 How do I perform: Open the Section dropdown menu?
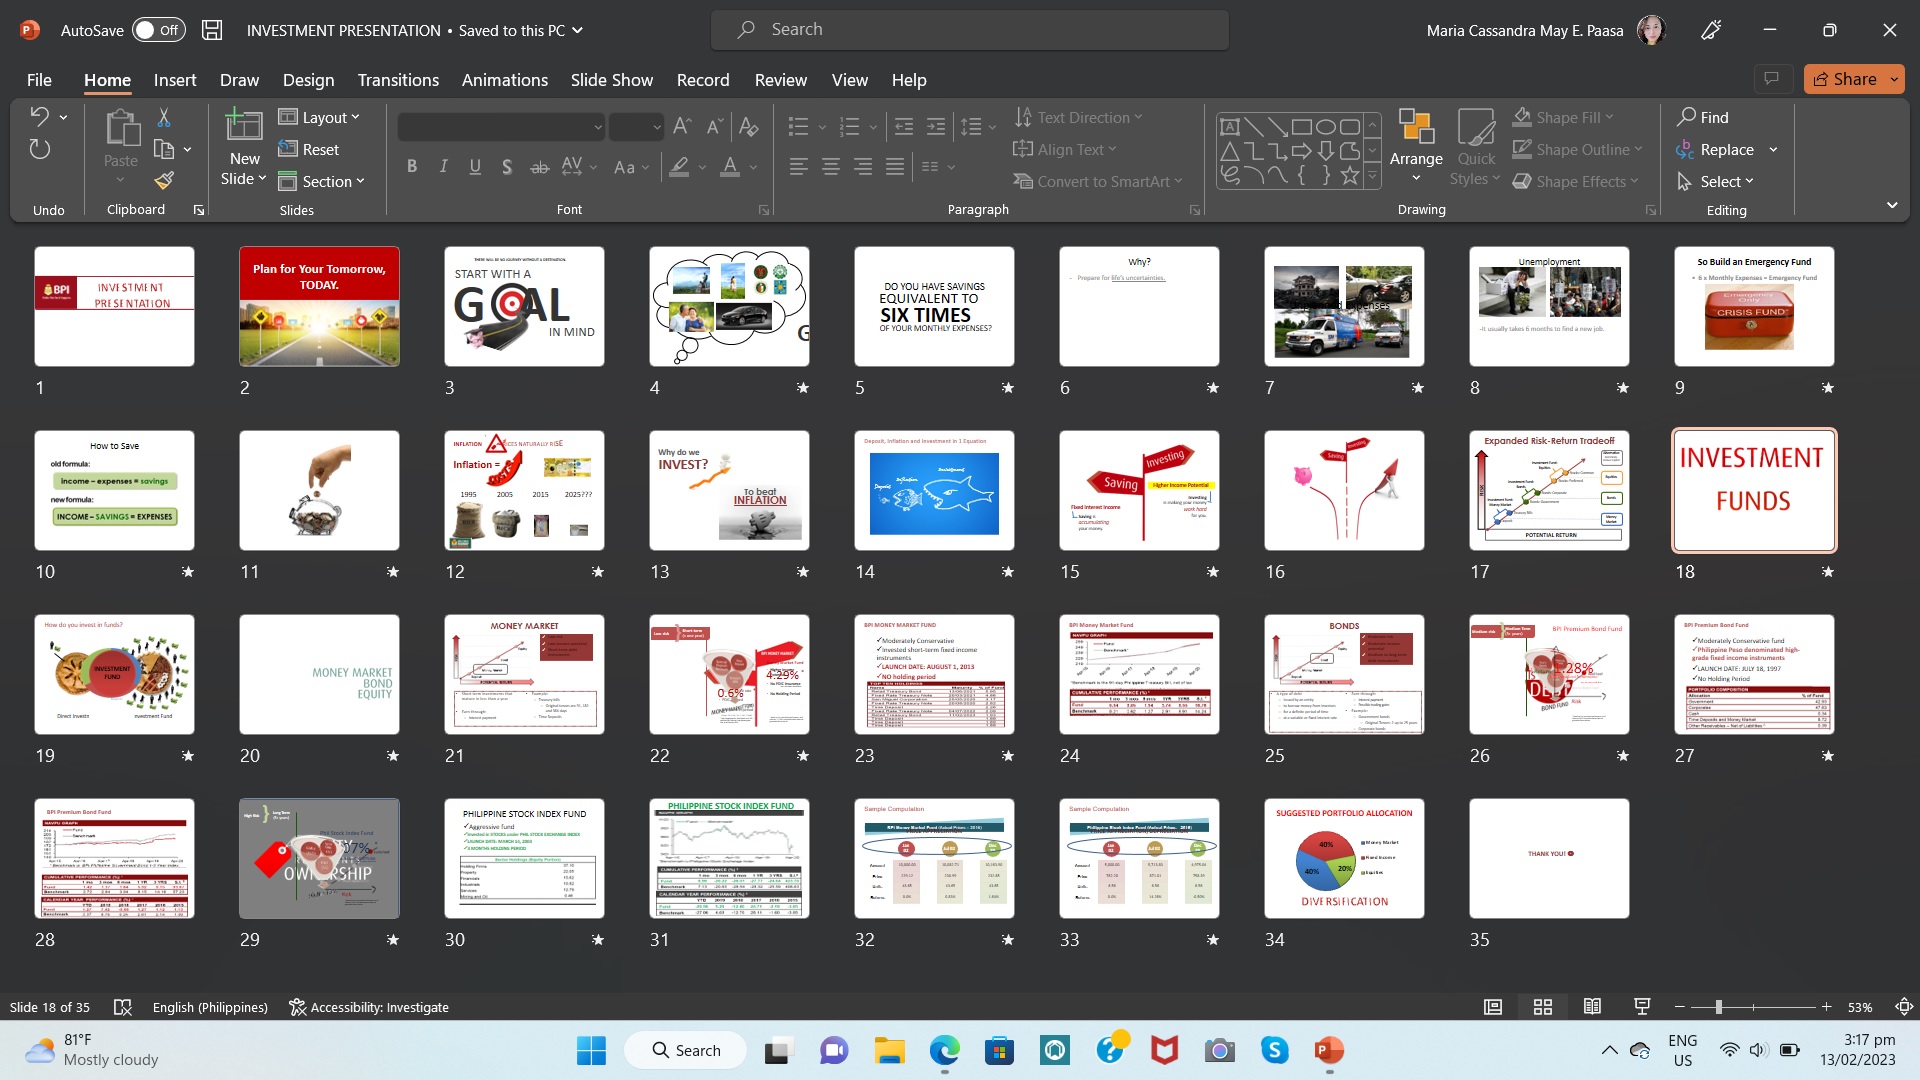click(x=322, y=181)
